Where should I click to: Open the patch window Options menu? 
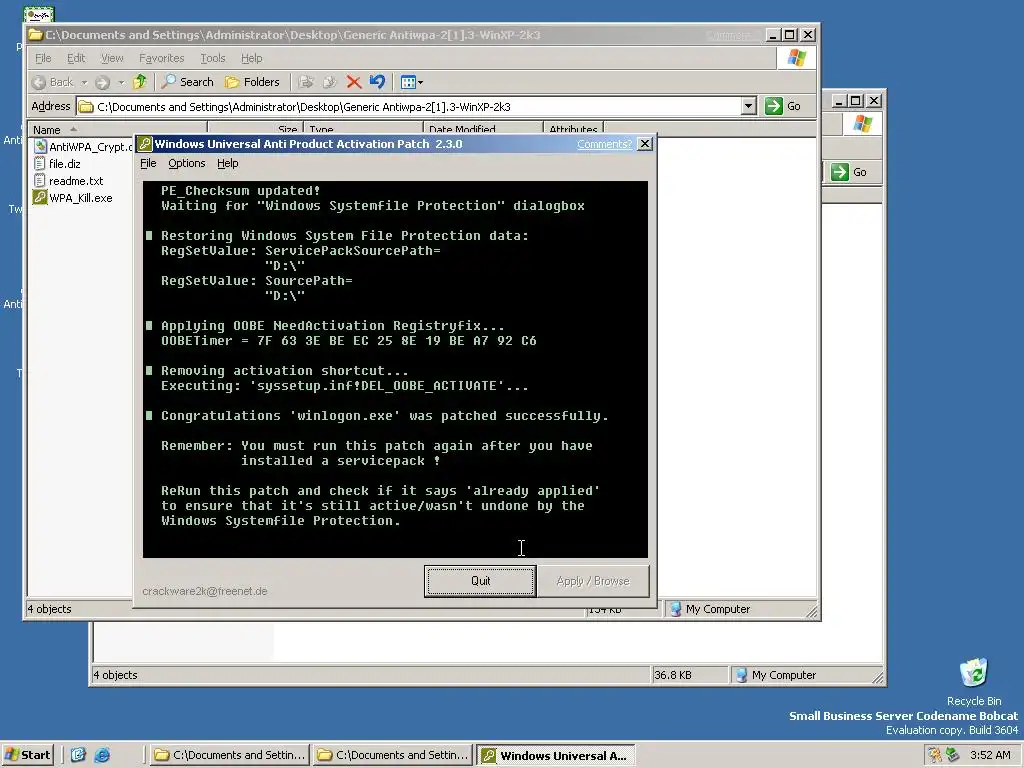[x=187, y=163]
